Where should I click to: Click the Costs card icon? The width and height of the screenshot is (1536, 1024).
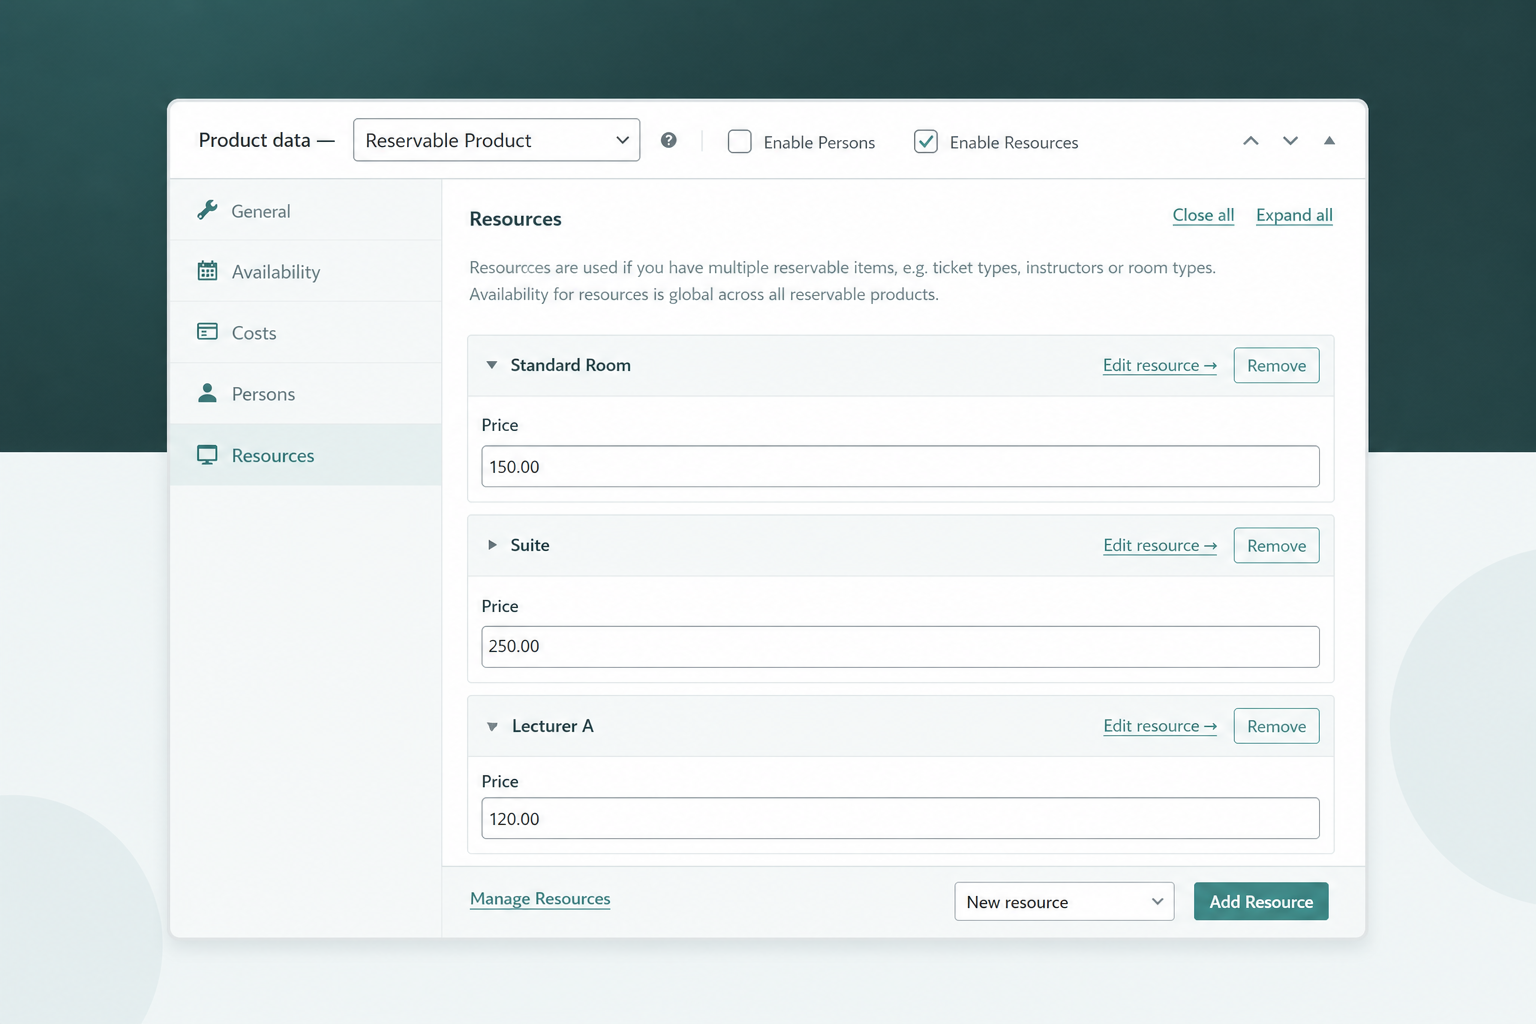click(x=207, y=332)
